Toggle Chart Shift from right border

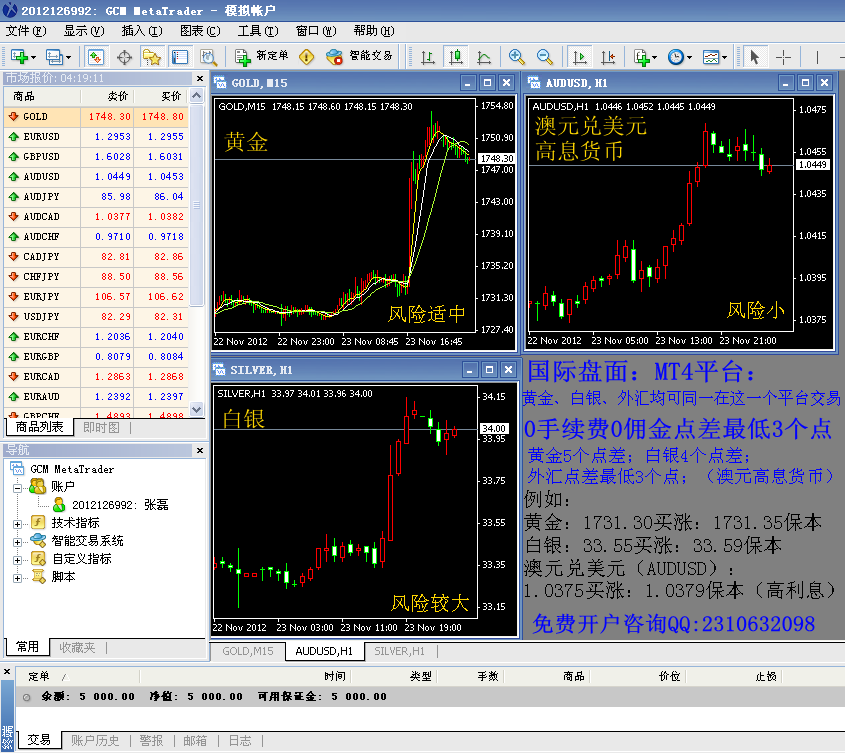[608, 57]
